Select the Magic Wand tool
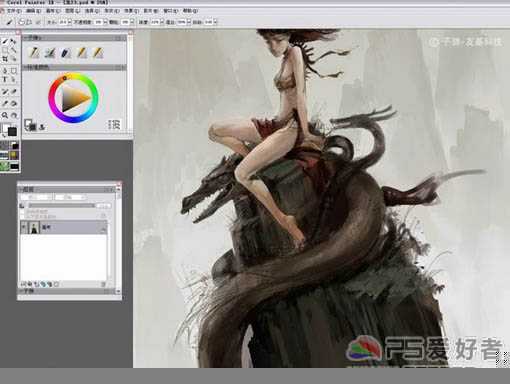510x384 pixels. click(x=13, y=50)
